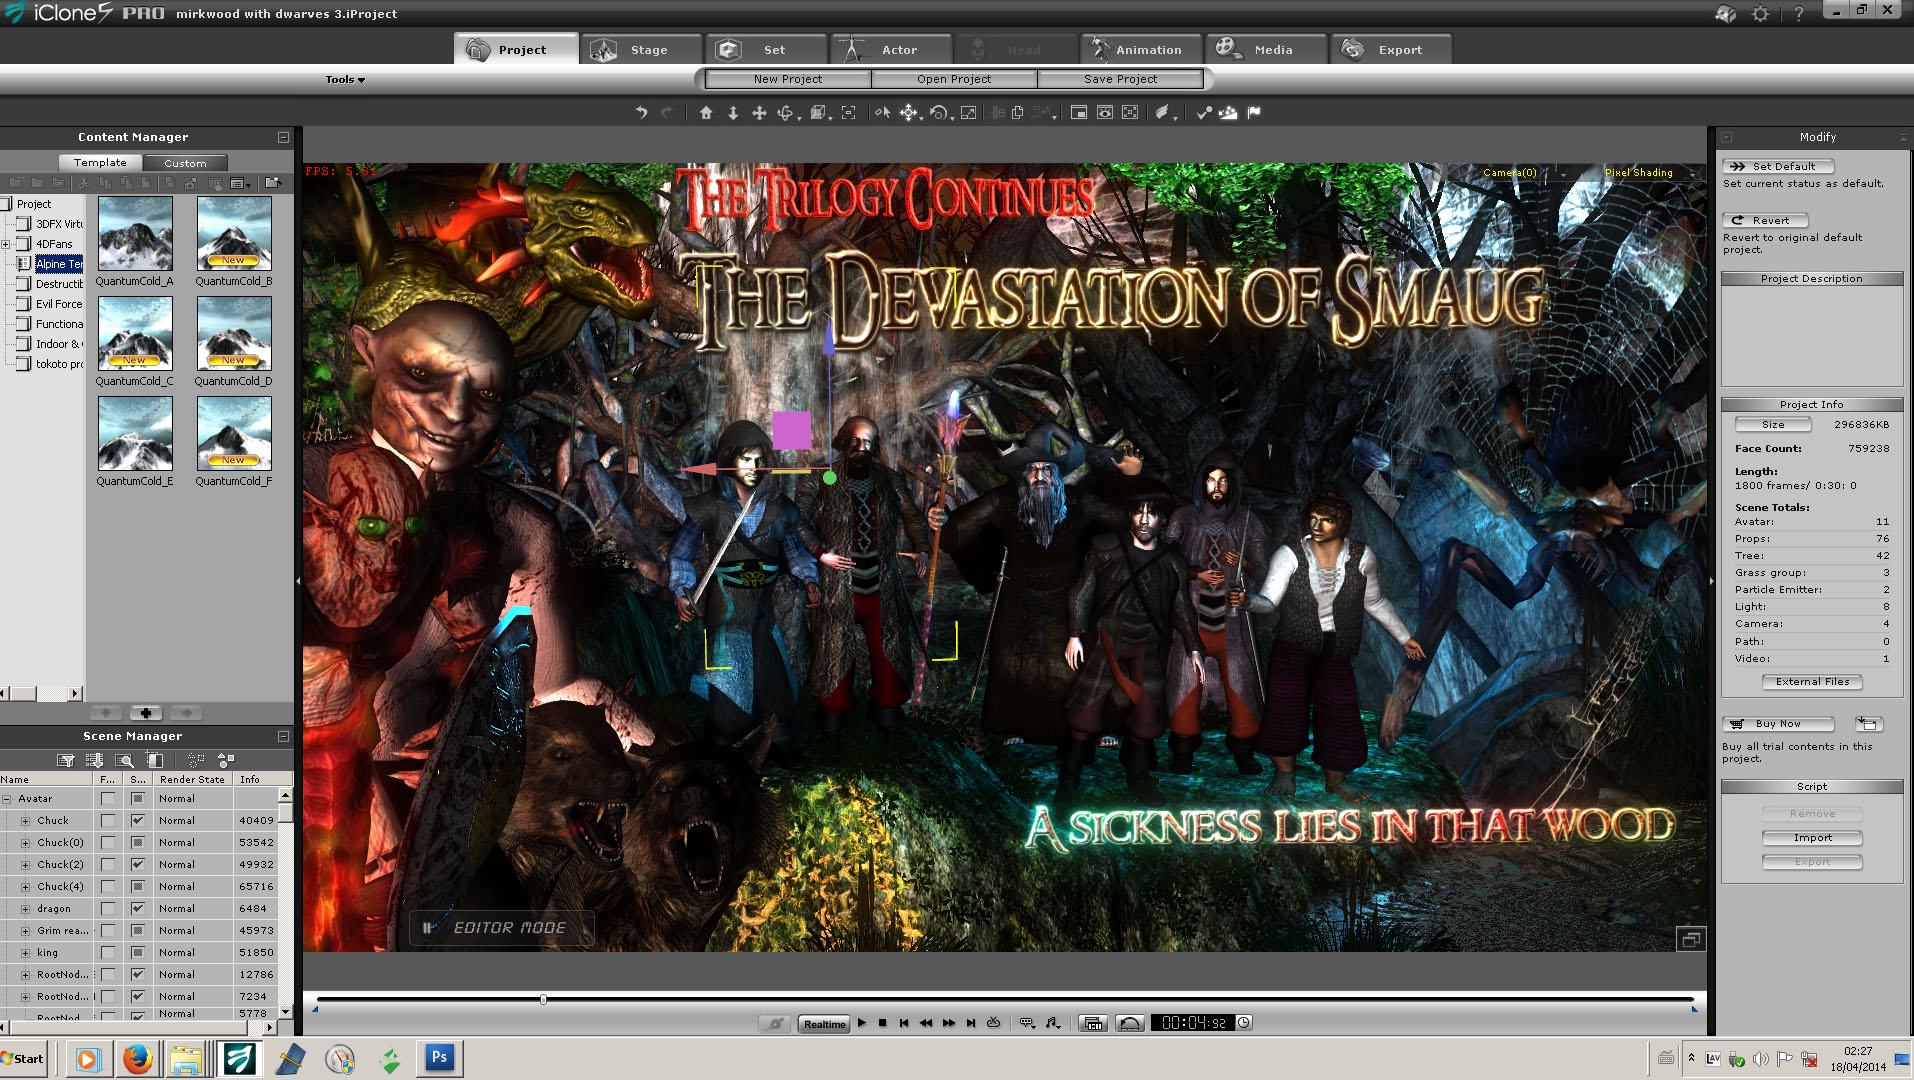Collapse the Avatar tree node
This screenshot has width=1914, height=1080.
click(x=7, y=799)
